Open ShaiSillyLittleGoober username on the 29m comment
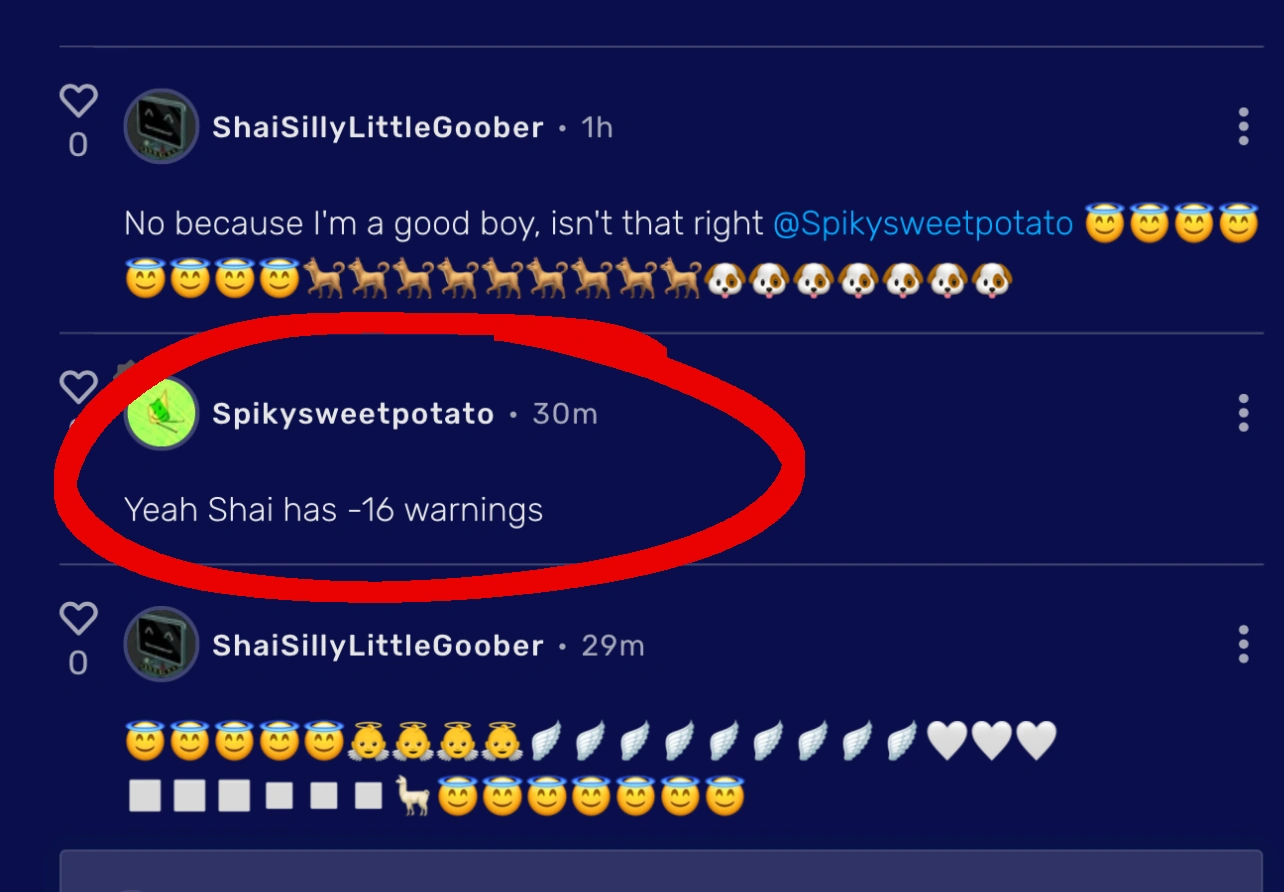 pos(378,646)
